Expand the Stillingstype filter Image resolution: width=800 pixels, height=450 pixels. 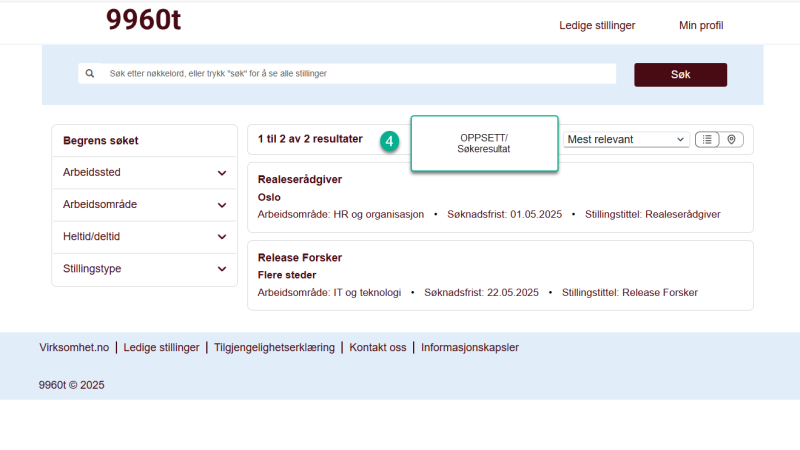[x=144, y=269]
